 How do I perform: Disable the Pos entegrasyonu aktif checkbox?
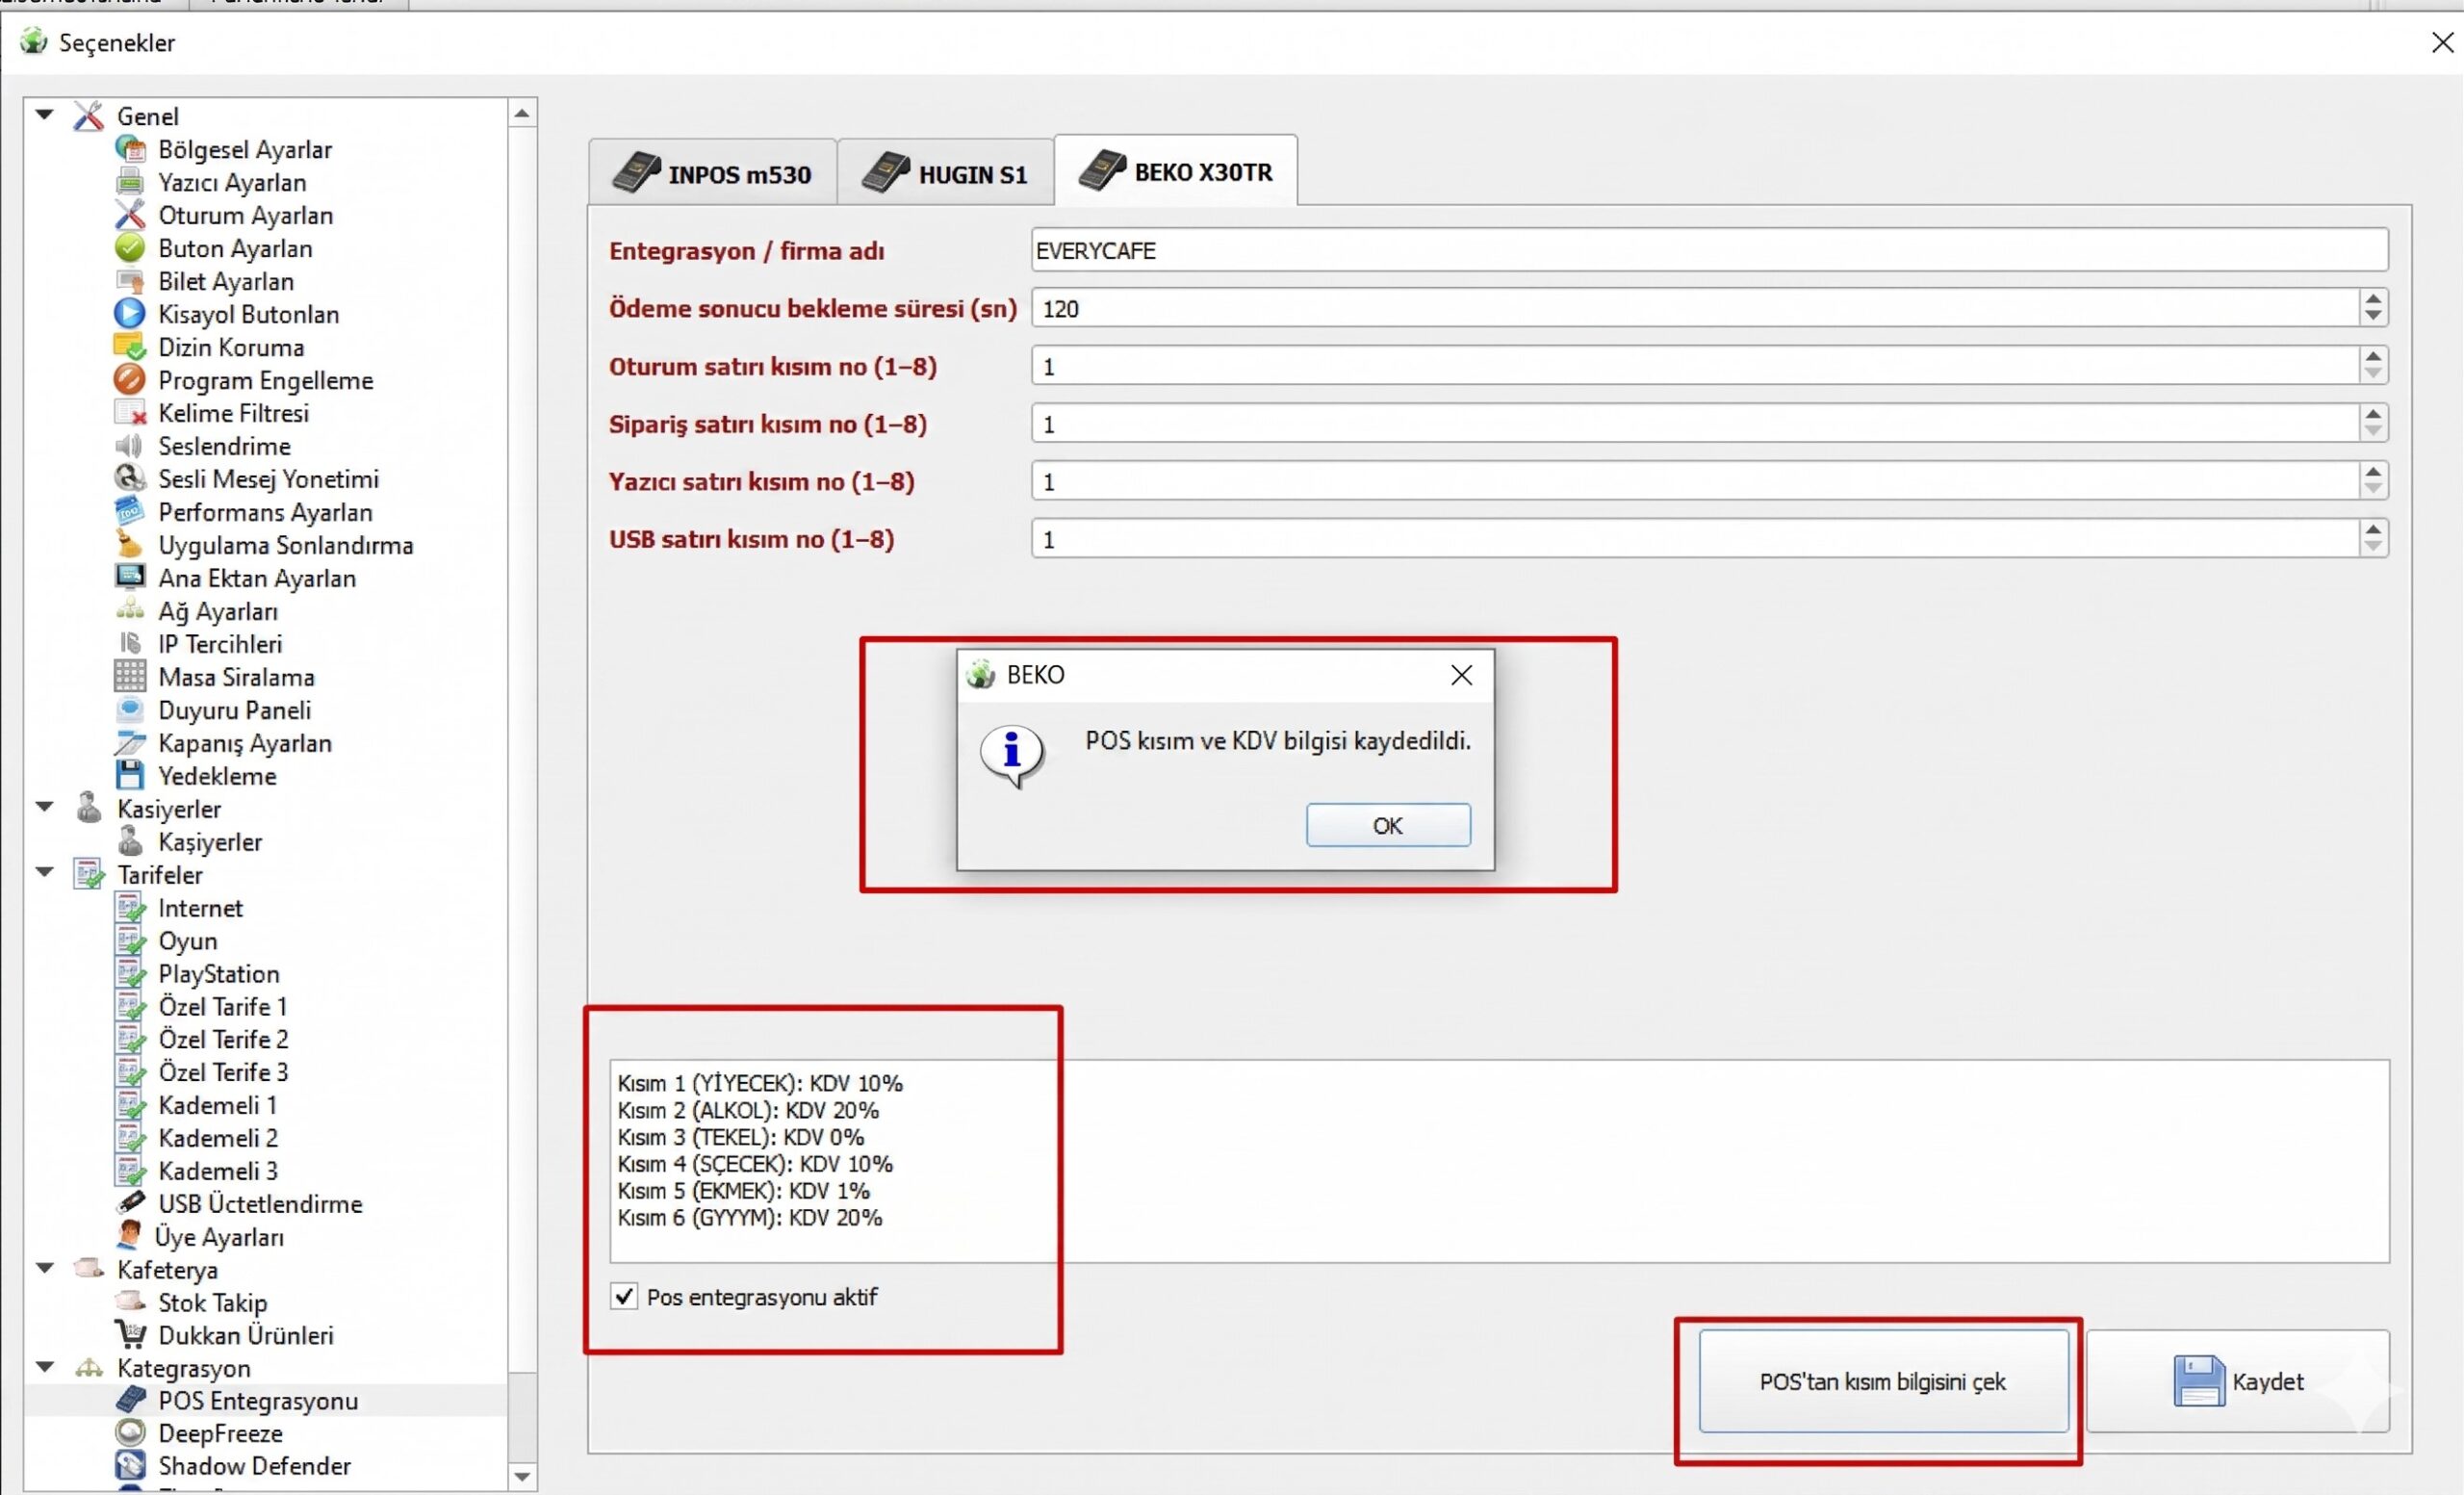[x=624, y=1296]
